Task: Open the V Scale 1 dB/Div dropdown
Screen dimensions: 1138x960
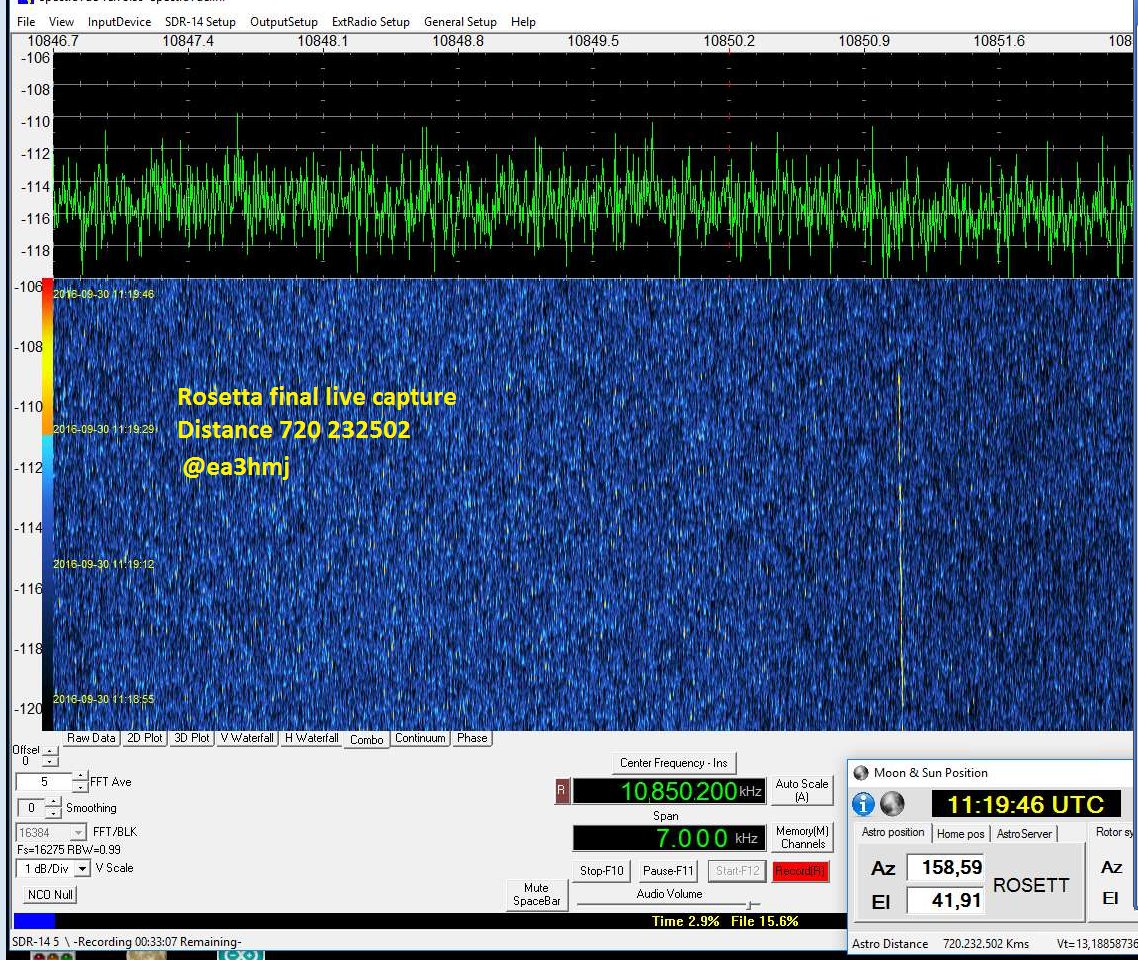Action: point(82,868)
